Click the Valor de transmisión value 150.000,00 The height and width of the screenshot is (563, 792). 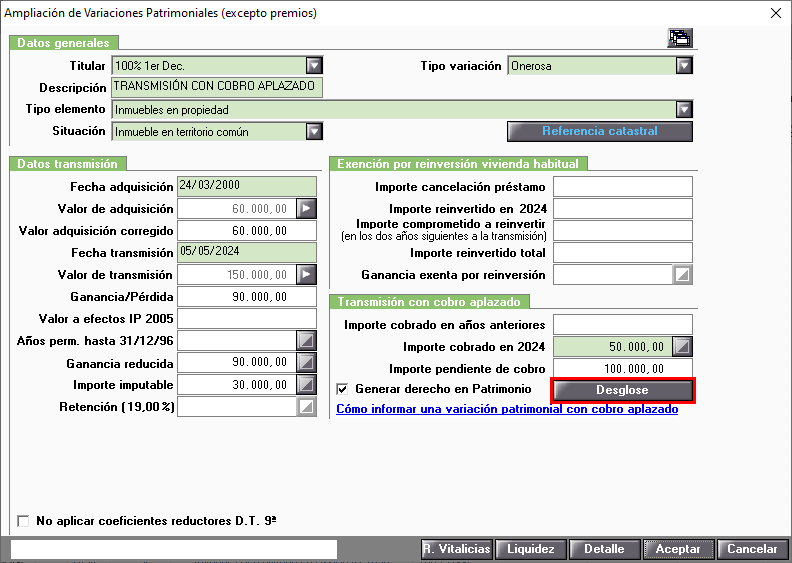pos(237,275)
